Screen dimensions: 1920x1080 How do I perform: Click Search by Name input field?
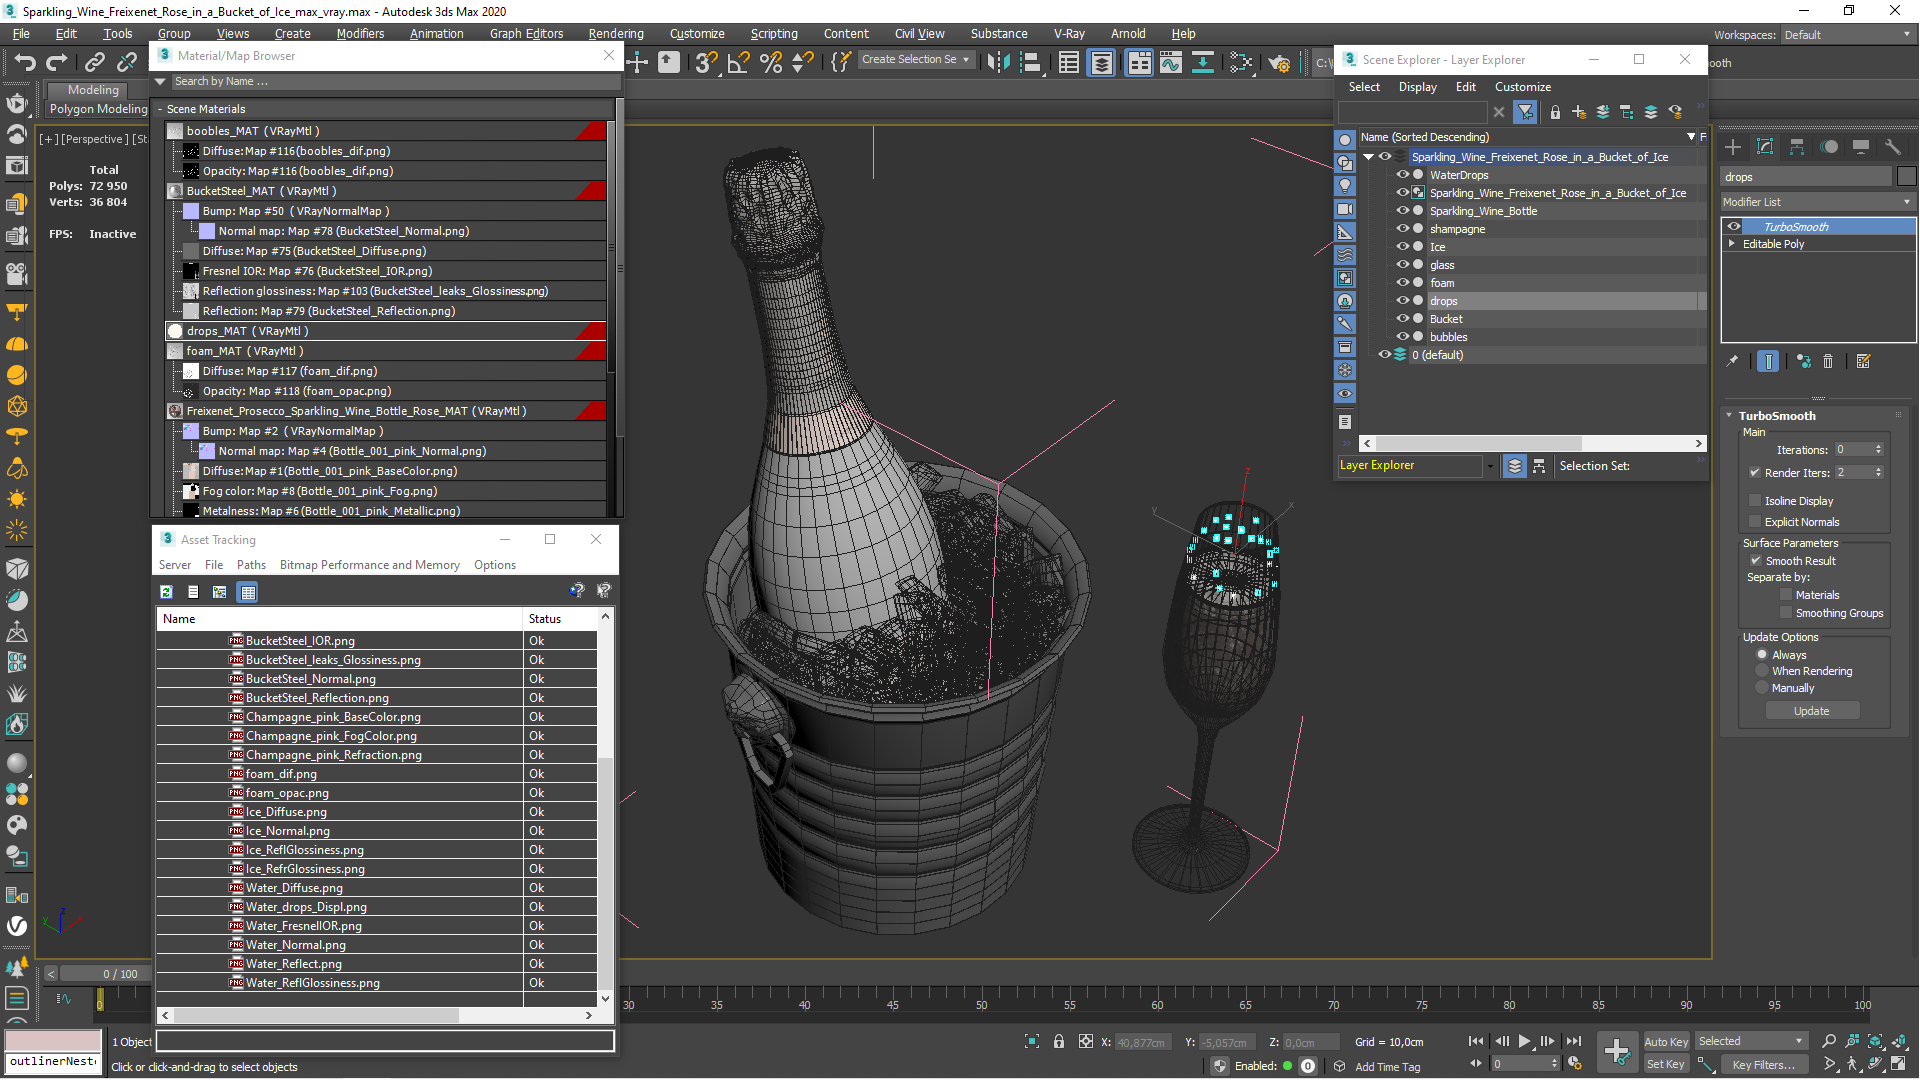pyautogui.click(x=390, y=80)
